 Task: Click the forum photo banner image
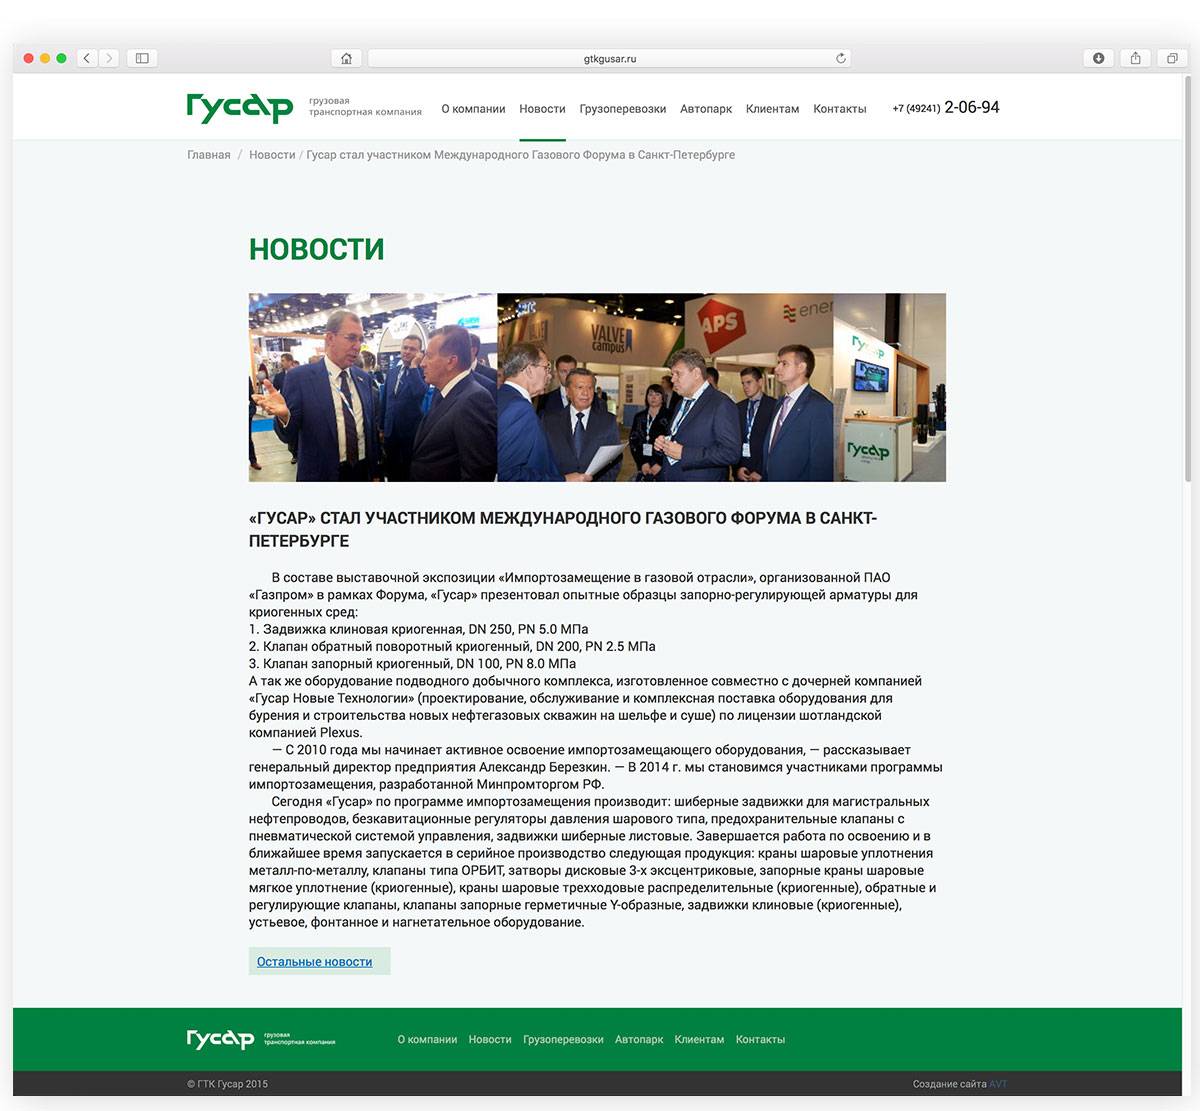click(x=597, y=387)
